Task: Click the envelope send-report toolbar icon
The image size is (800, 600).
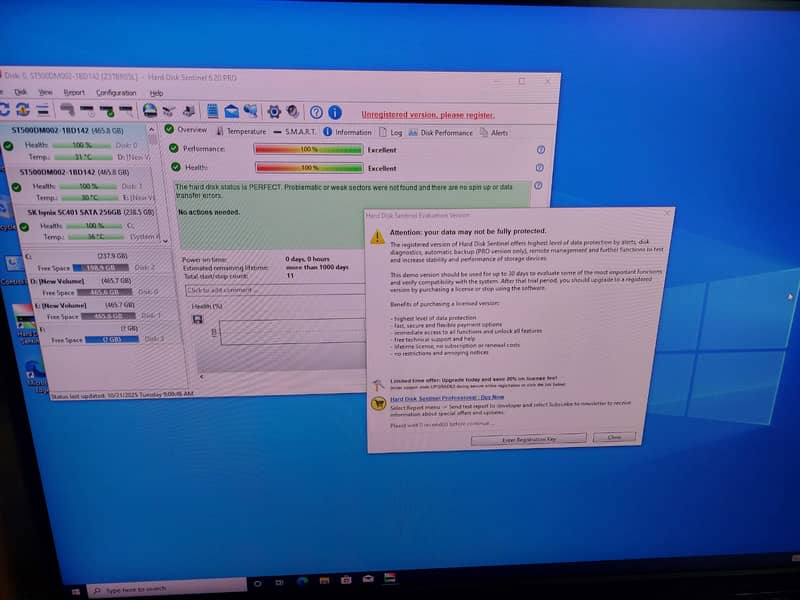Action: coord(232,111)
